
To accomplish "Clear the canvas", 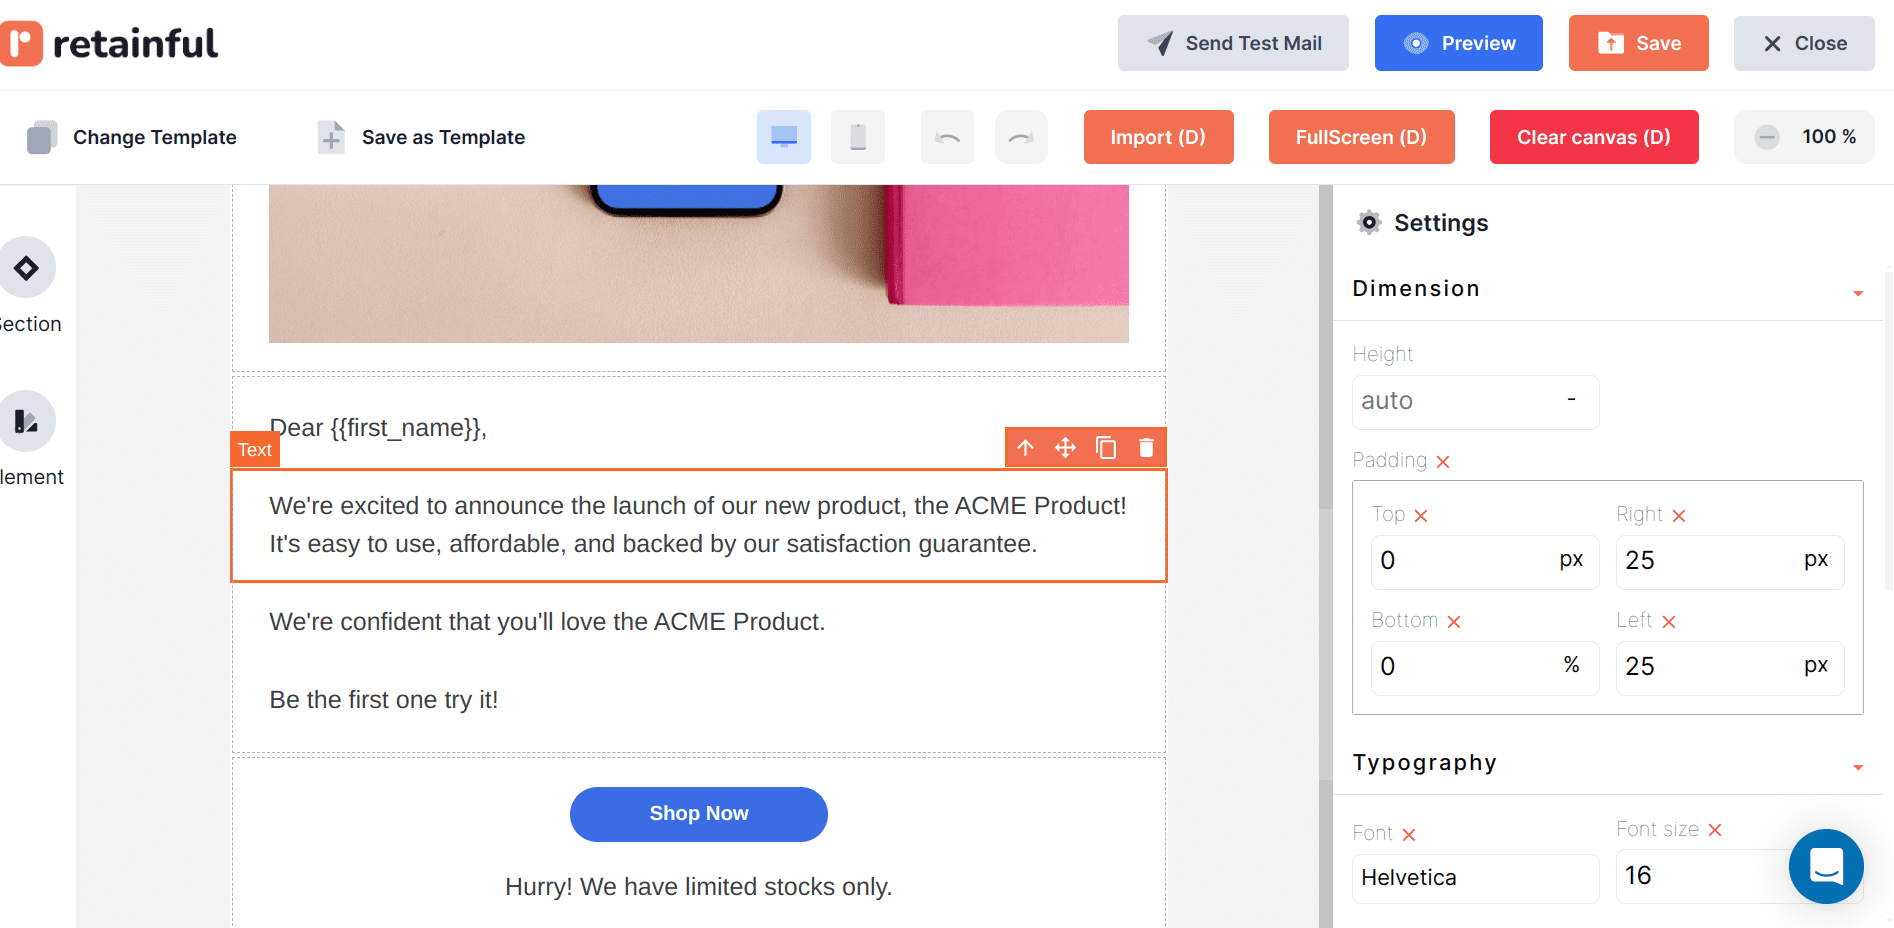I will point(1593,137).
